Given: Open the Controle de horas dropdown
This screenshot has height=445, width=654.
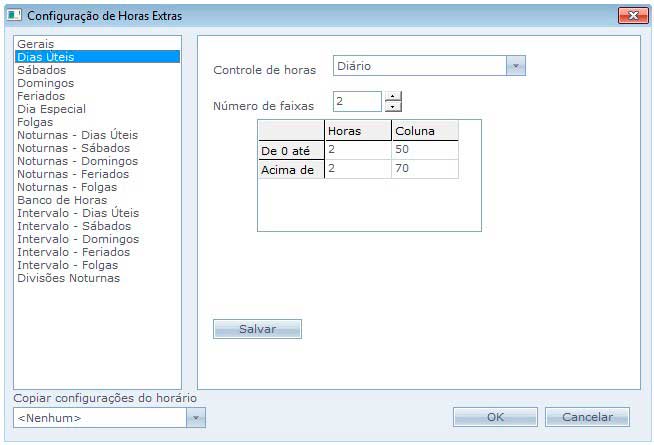Looking at the screenshot, I should pyautogui.click(x=515, y=66).
